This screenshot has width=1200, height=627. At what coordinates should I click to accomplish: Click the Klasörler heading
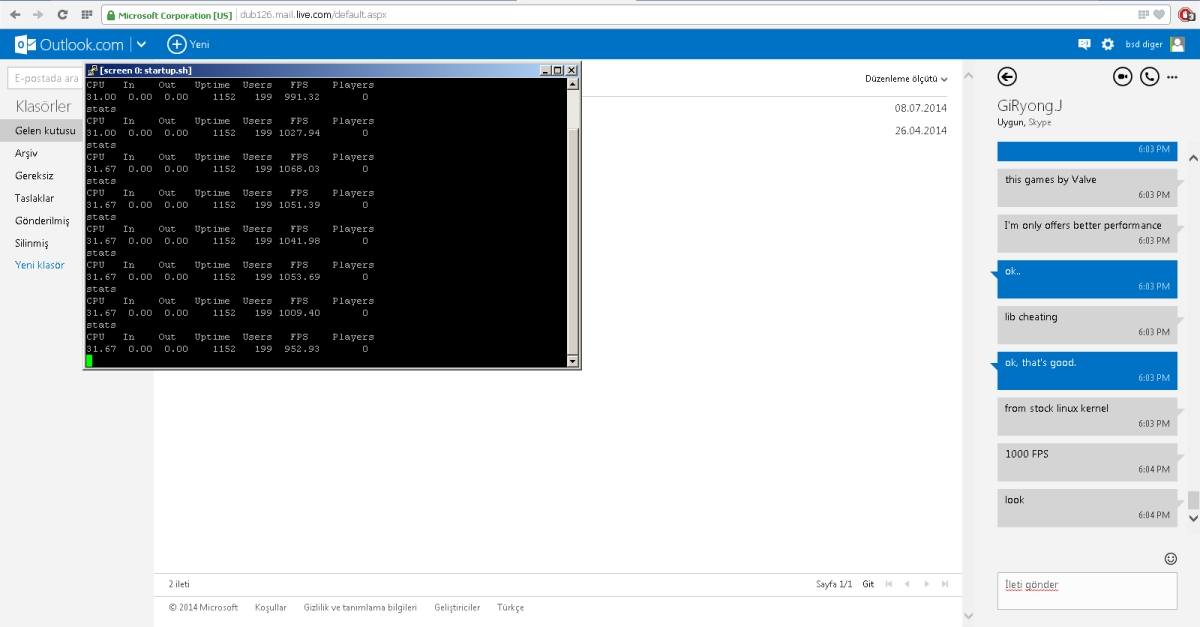(x=43, y=106)
